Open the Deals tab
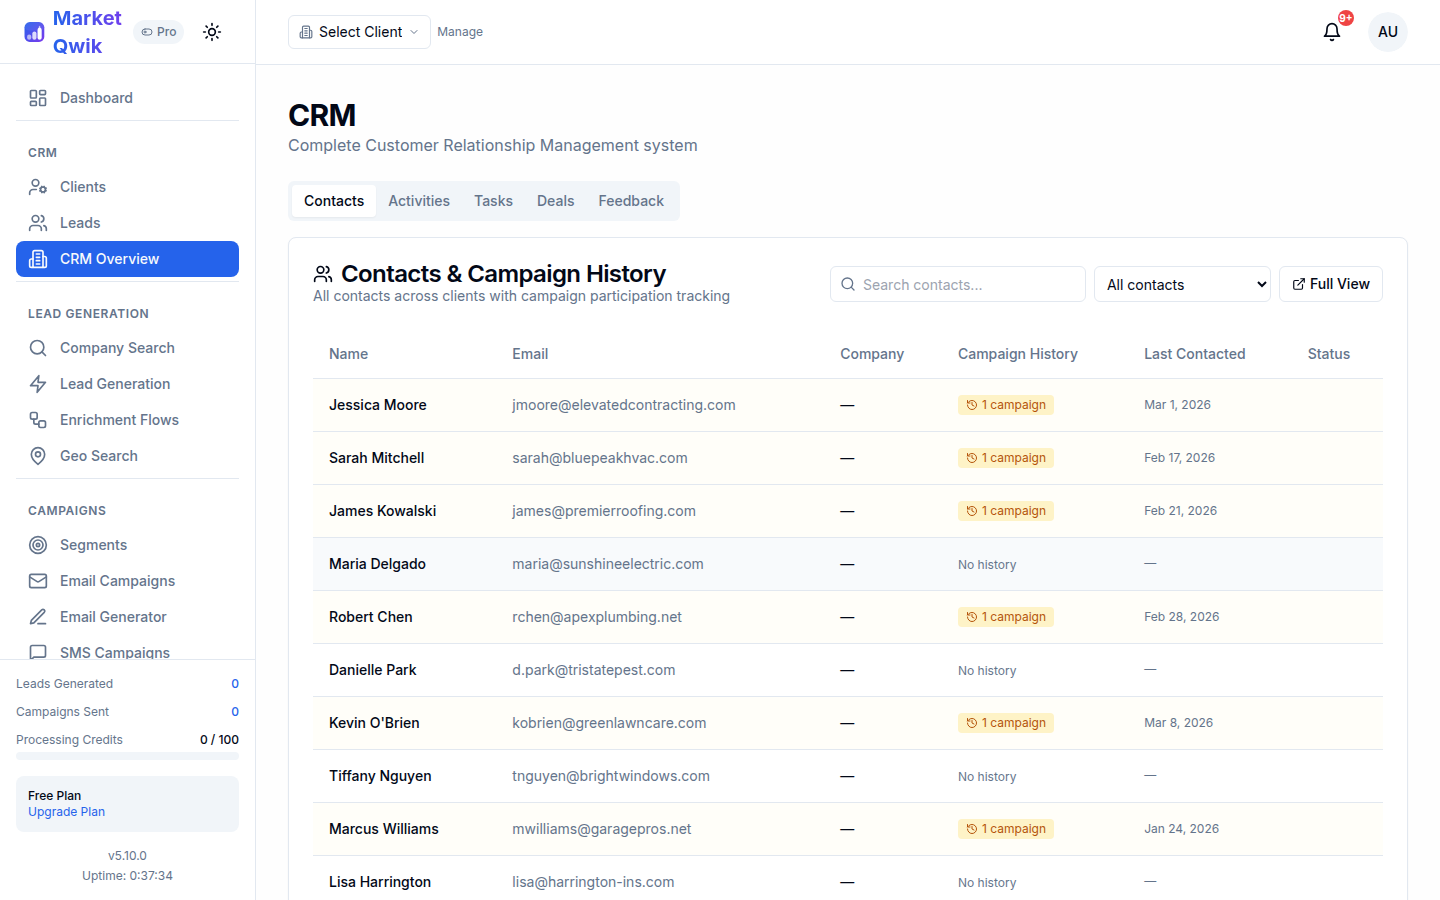 coord(555,200)
